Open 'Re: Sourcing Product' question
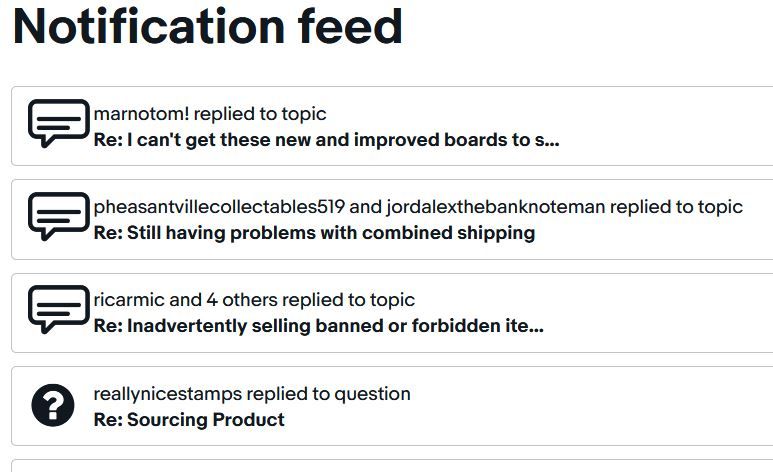Screen dimensions: 773x472 click(x=189, y=420)
